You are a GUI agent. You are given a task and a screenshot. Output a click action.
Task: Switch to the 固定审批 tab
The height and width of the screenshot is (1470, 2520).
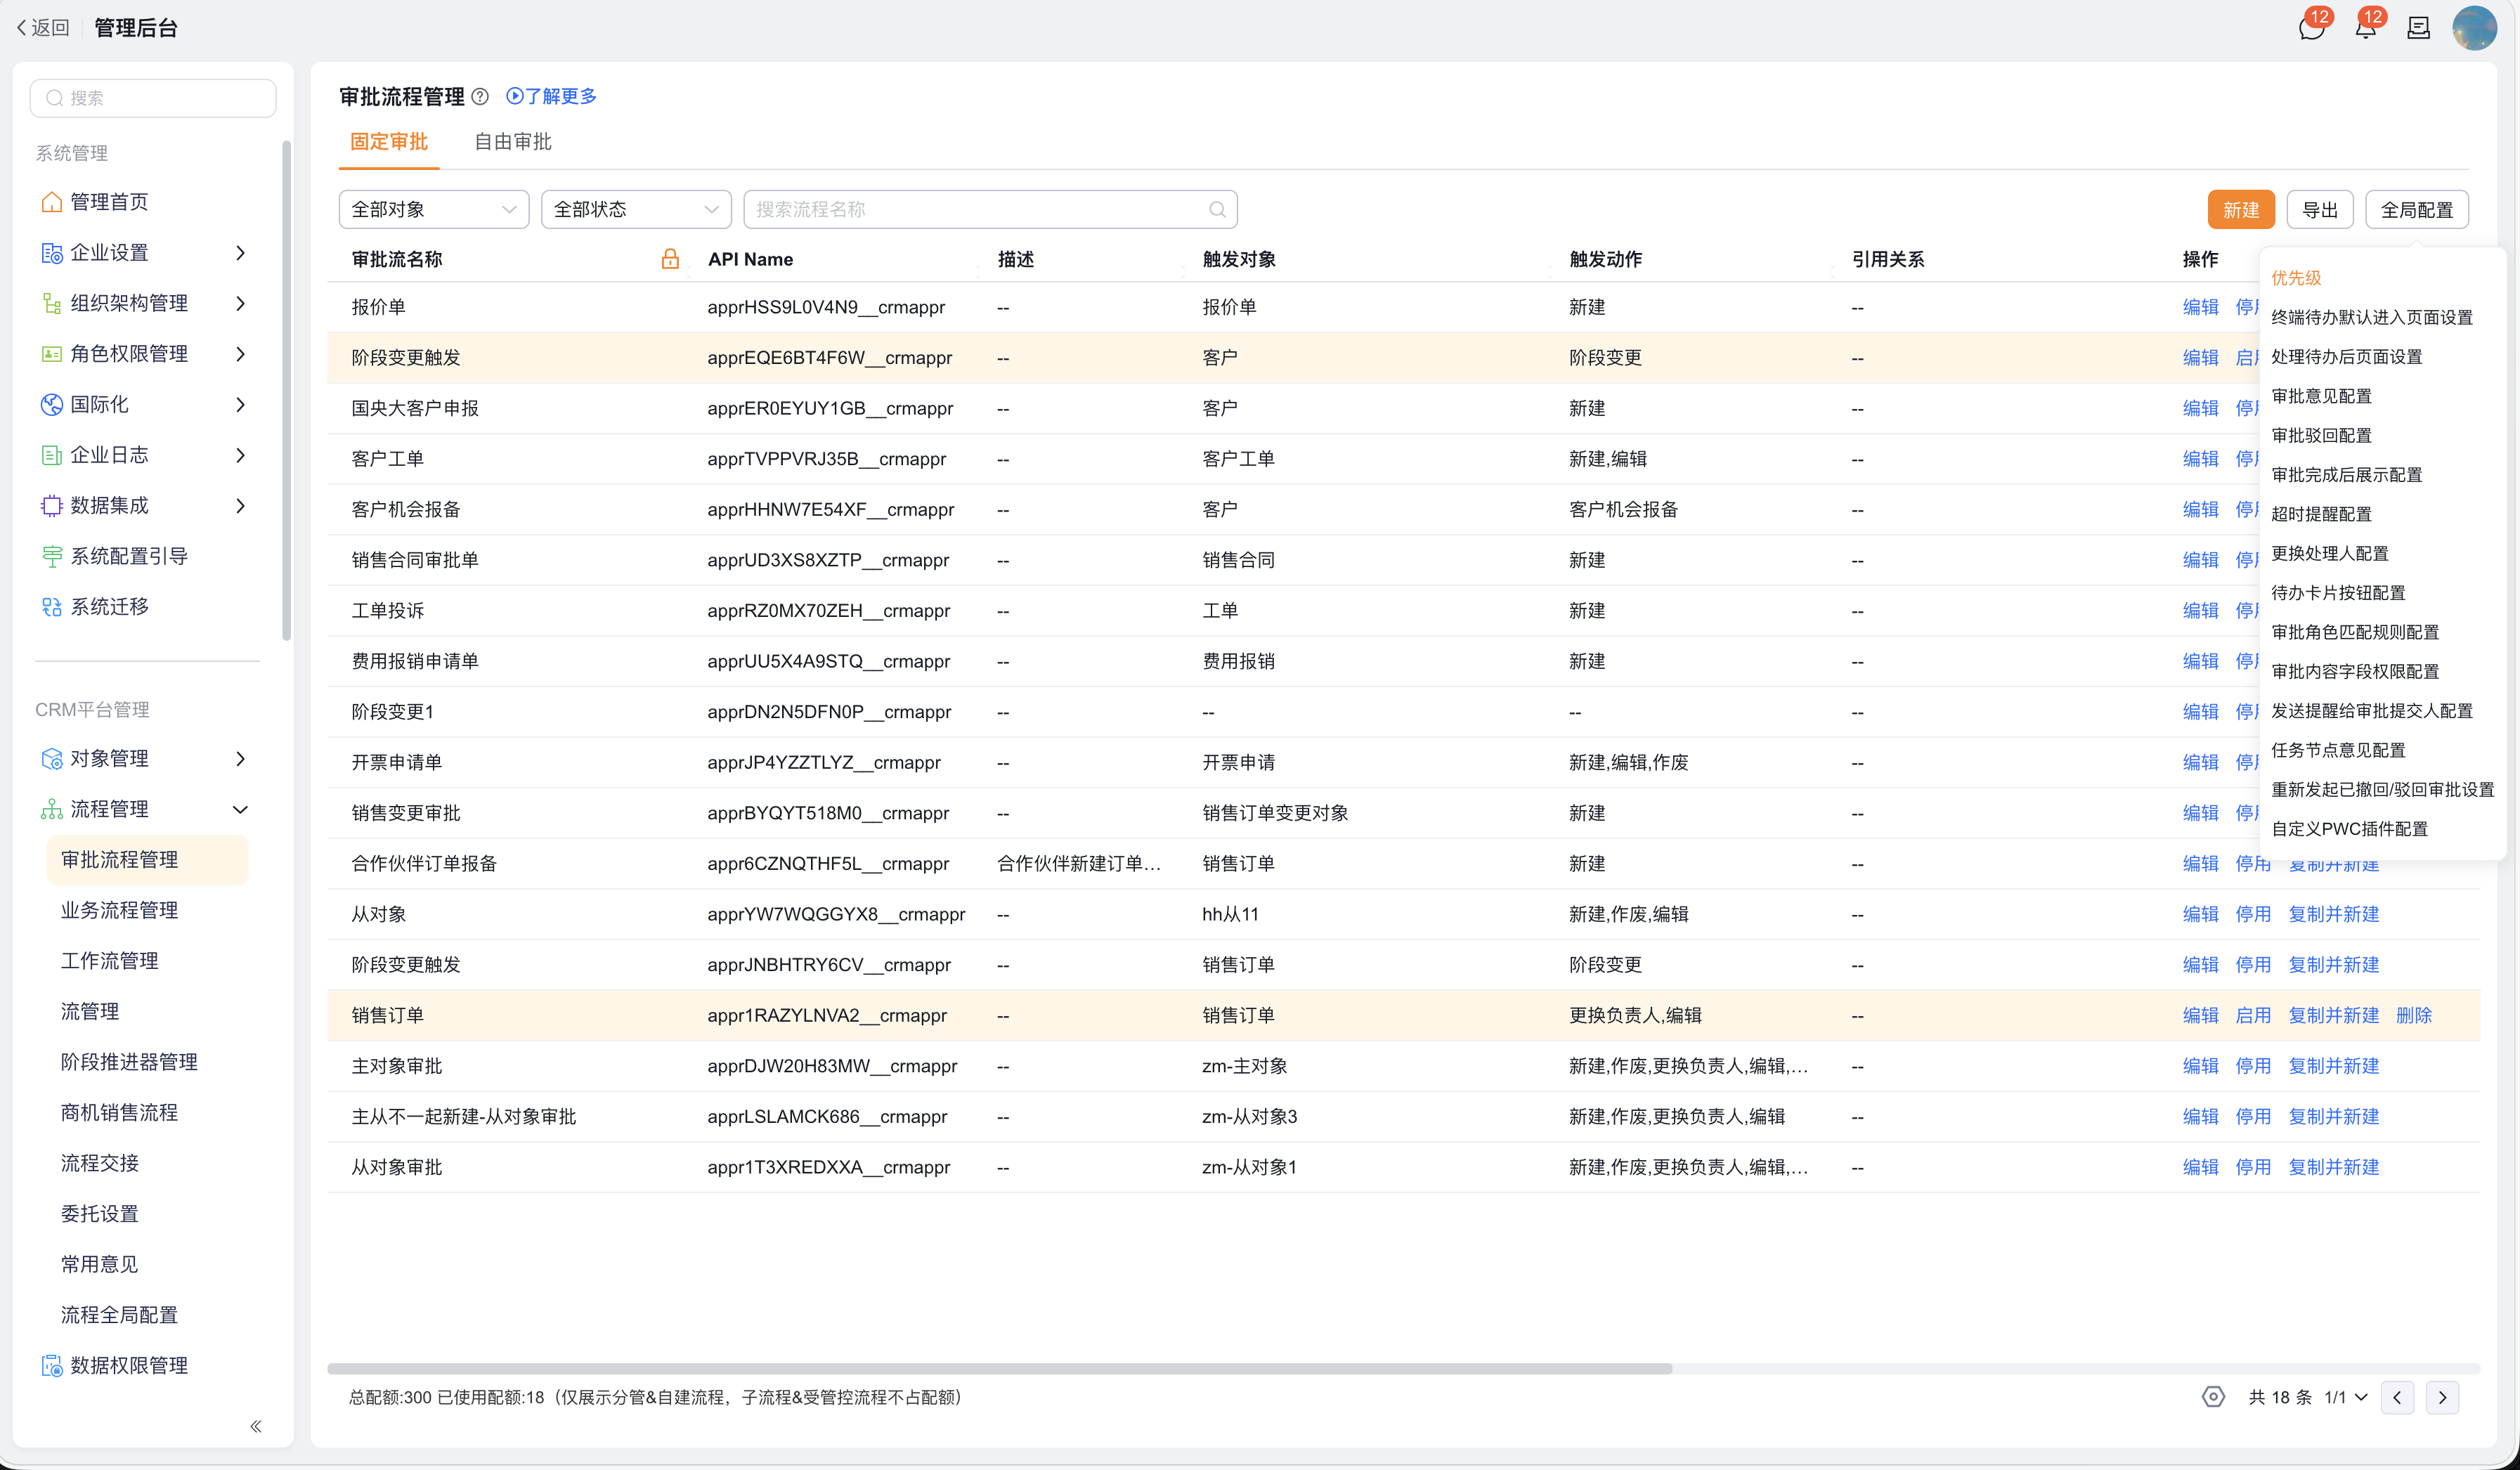389,142
